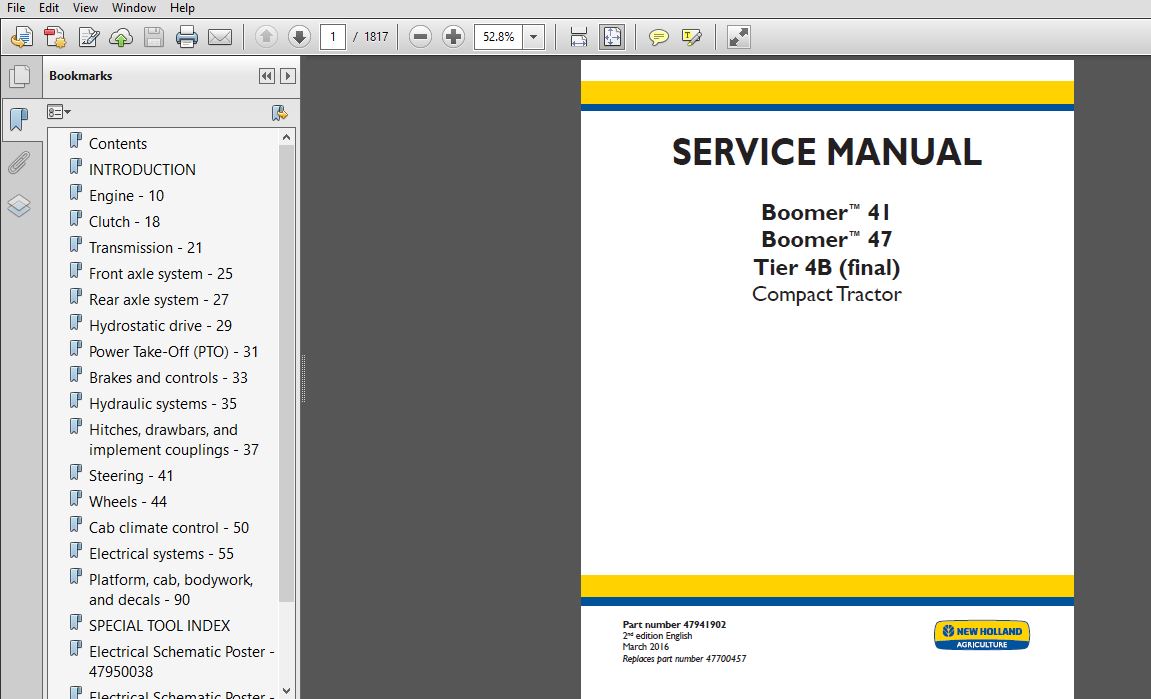Screen dimensions: 1151x699
Task: Open the Electrical systems - 55 bookmark
Action: click(x=161, y=554)
